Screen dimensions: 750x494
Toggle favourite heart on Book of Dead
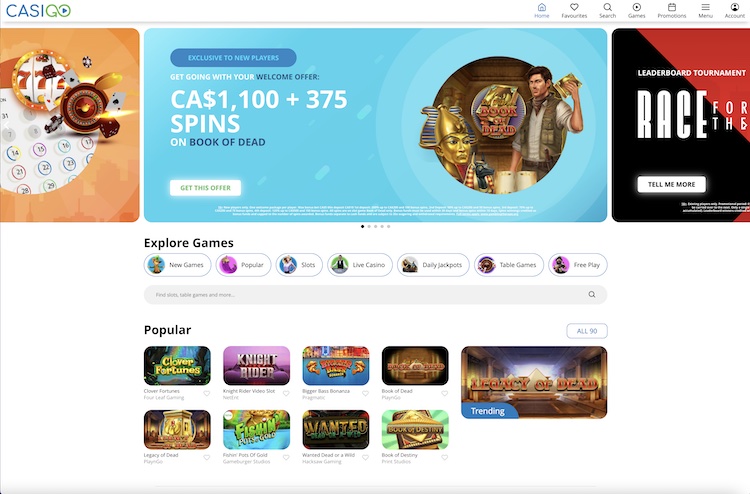pos(444,394)
